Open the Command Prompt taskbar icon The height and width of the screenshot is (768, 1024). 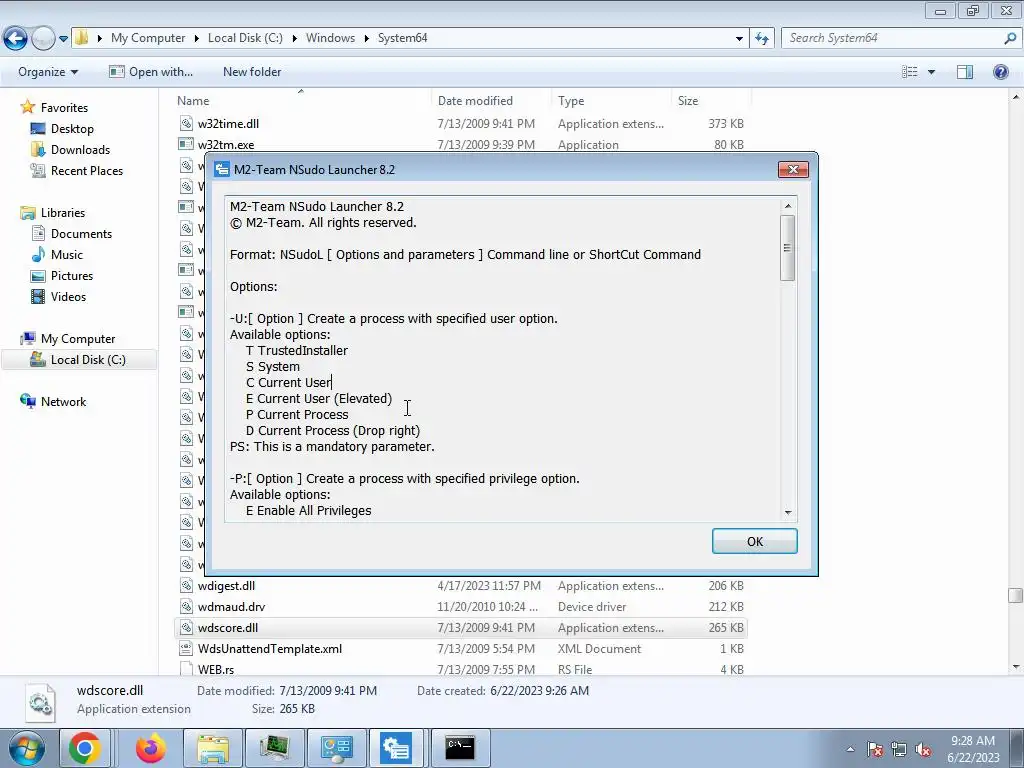click(x=460, y=748)
